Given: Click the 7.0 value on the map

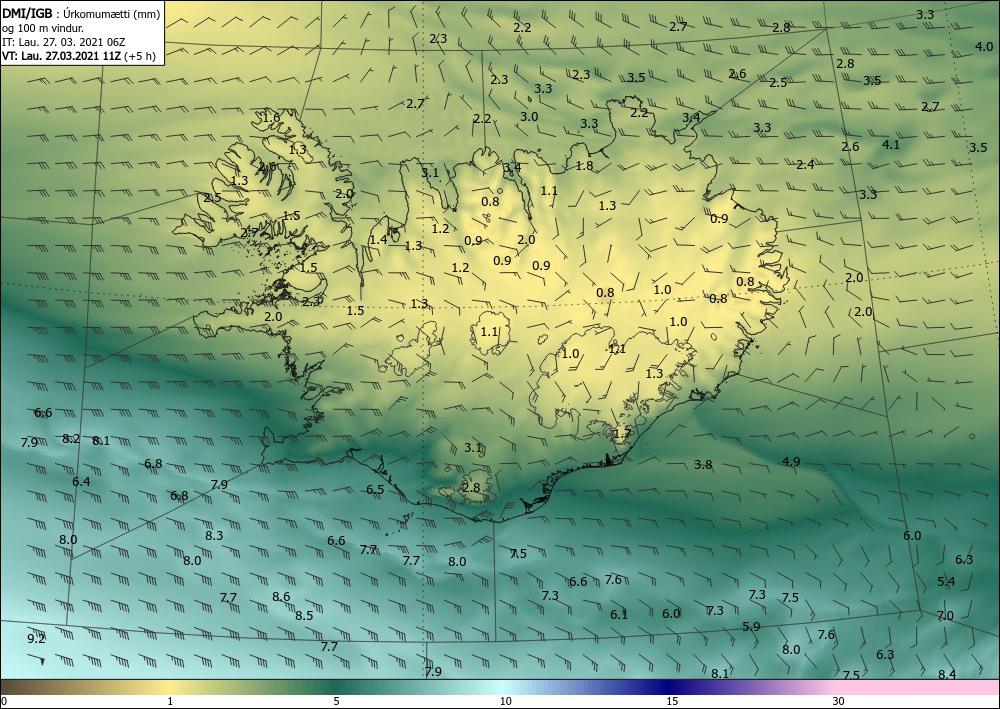Looking at the screenshot, I should (945, 615).
